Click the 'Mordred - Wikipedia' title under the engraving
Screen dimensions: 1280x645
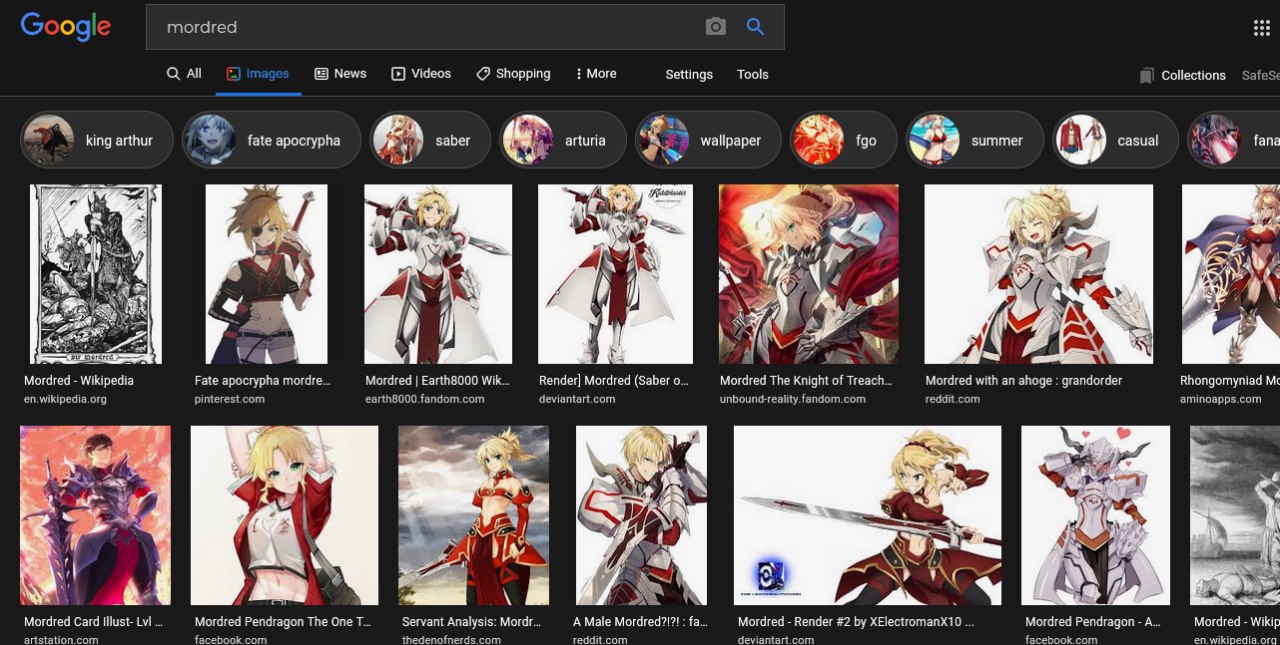pos(79,381)
